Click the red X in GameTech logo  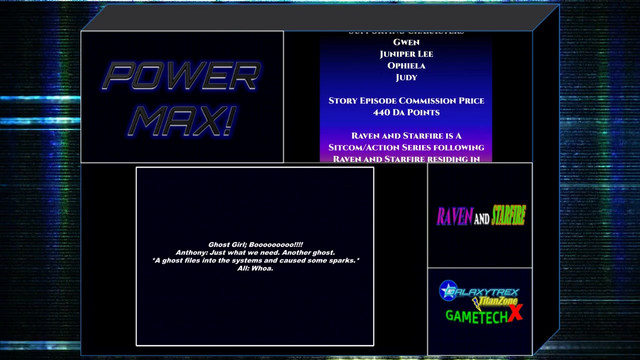pyautogui.click(x=516, y=313)
